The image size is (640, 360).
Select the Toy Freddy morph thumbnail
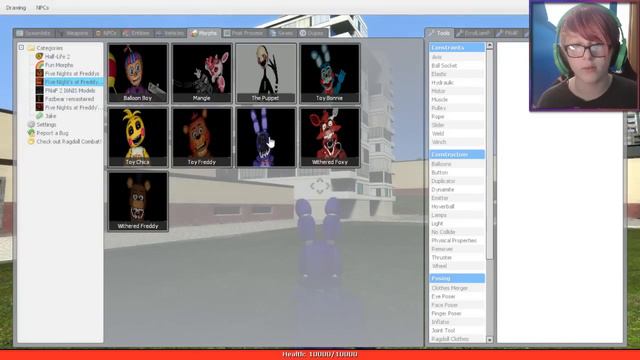pyautogui.click(x=202, y=137)
